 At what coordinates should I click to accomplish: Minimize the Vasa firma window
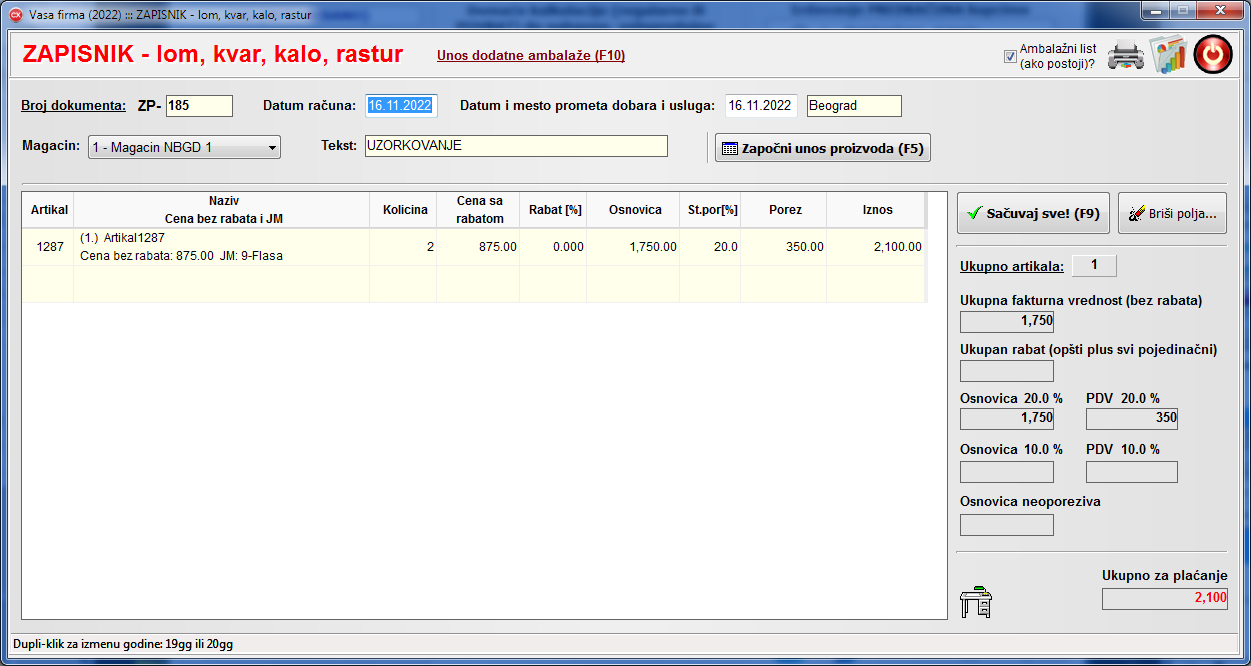tap(1155, 11)
